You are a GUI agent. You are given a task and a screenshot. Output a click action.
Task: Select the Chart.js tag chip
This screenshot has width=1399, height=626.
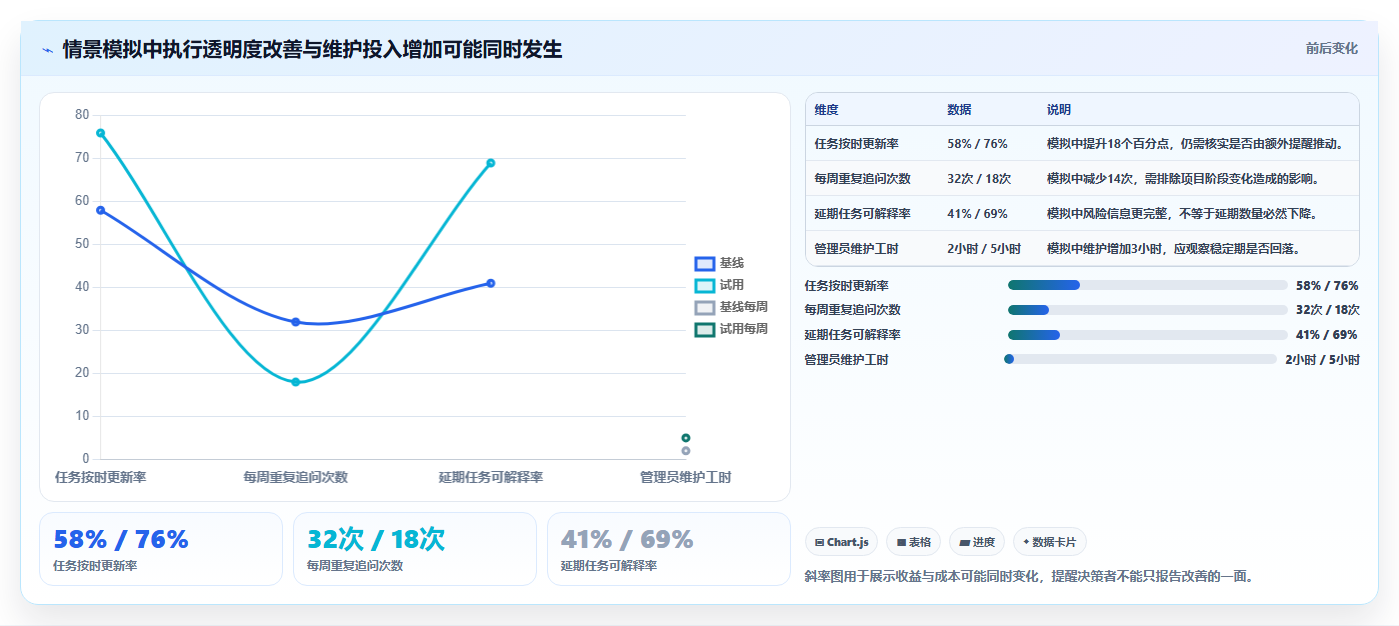[842, 542]
